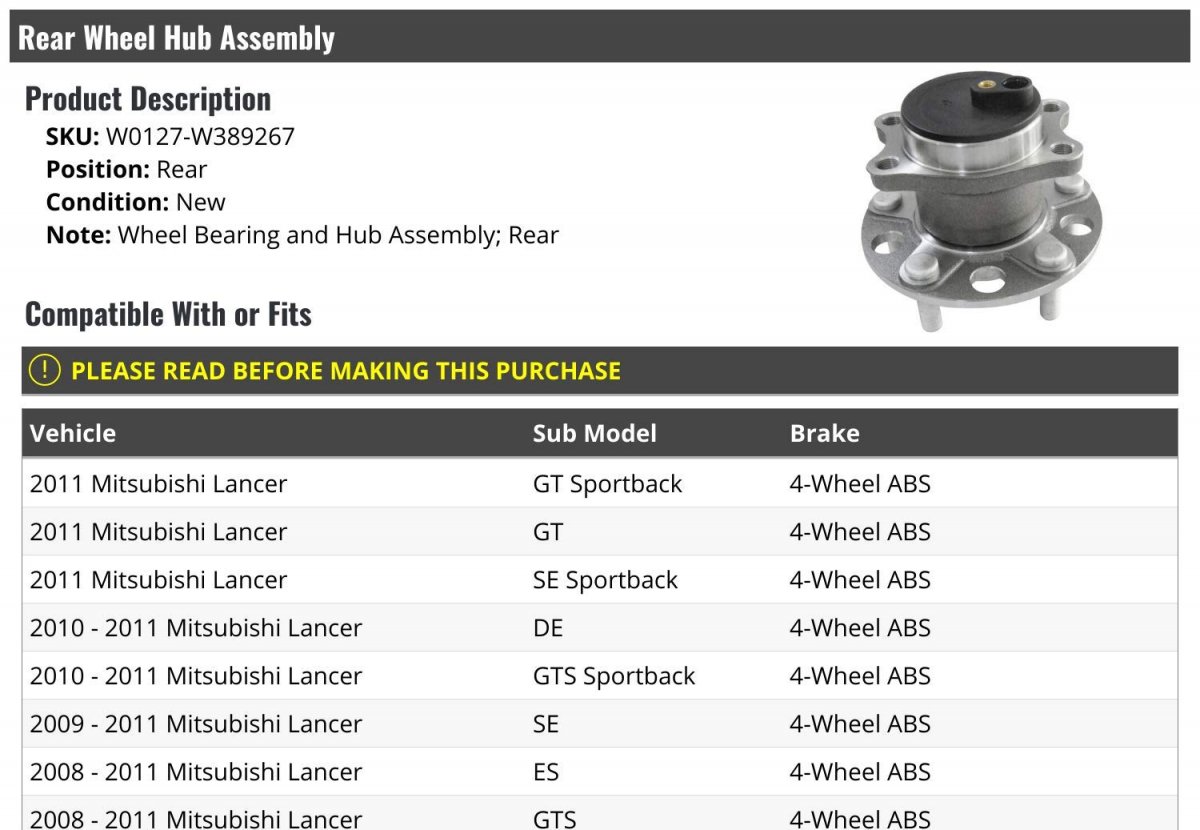Viewport: 1200px width, 830px height.
Task: Click the Note text about Wheel Bearing
Action: pyautogui.click(x=338, y=235)
